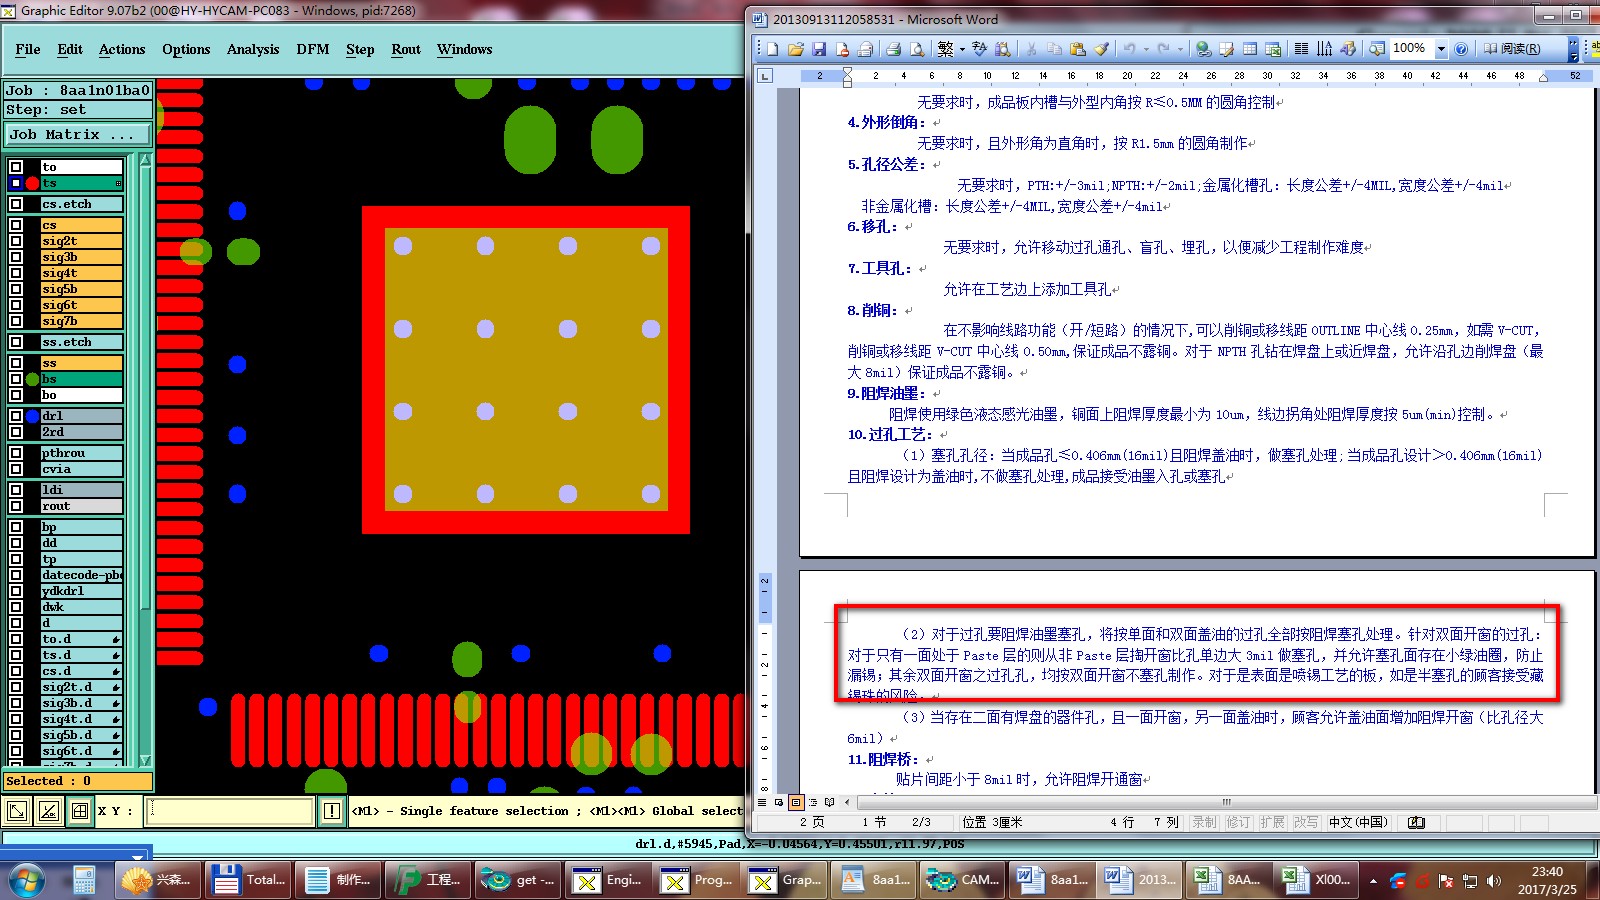Click the Windows Start button
This screenshot has width=1600, height=900.
(x=25, y=880)
